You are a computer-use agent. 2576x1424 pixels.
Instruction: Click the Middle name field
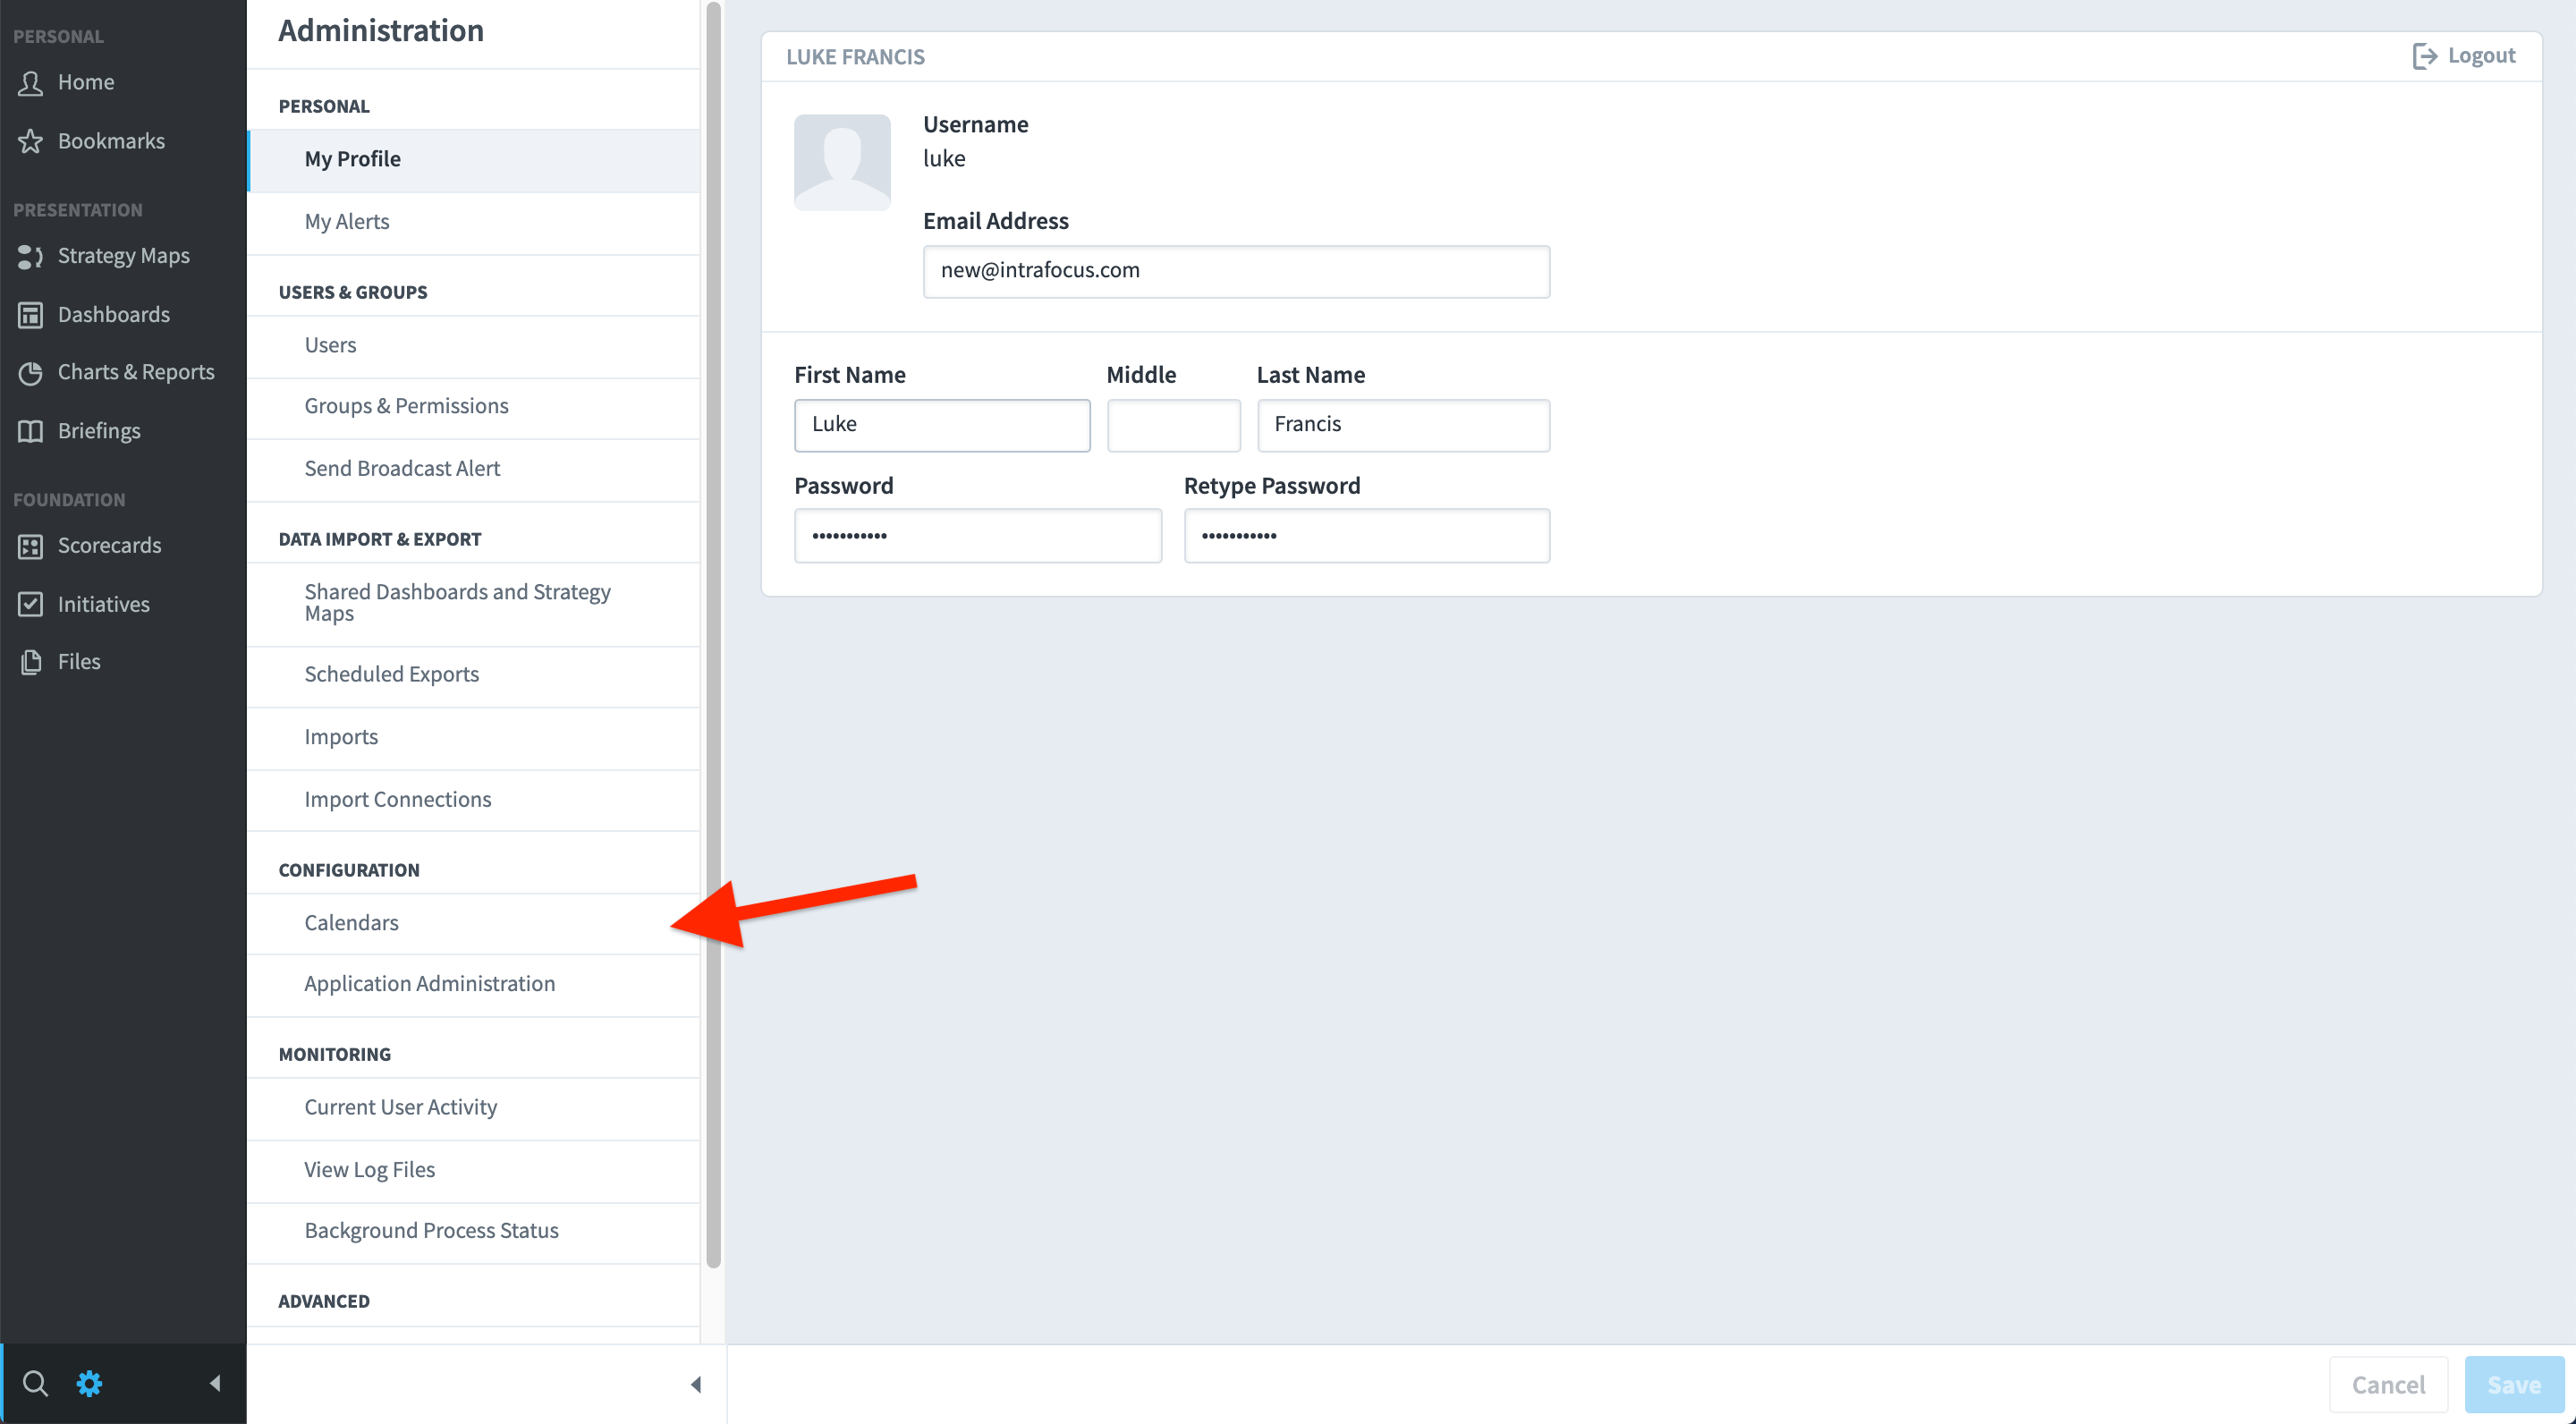click(1173, 425)
